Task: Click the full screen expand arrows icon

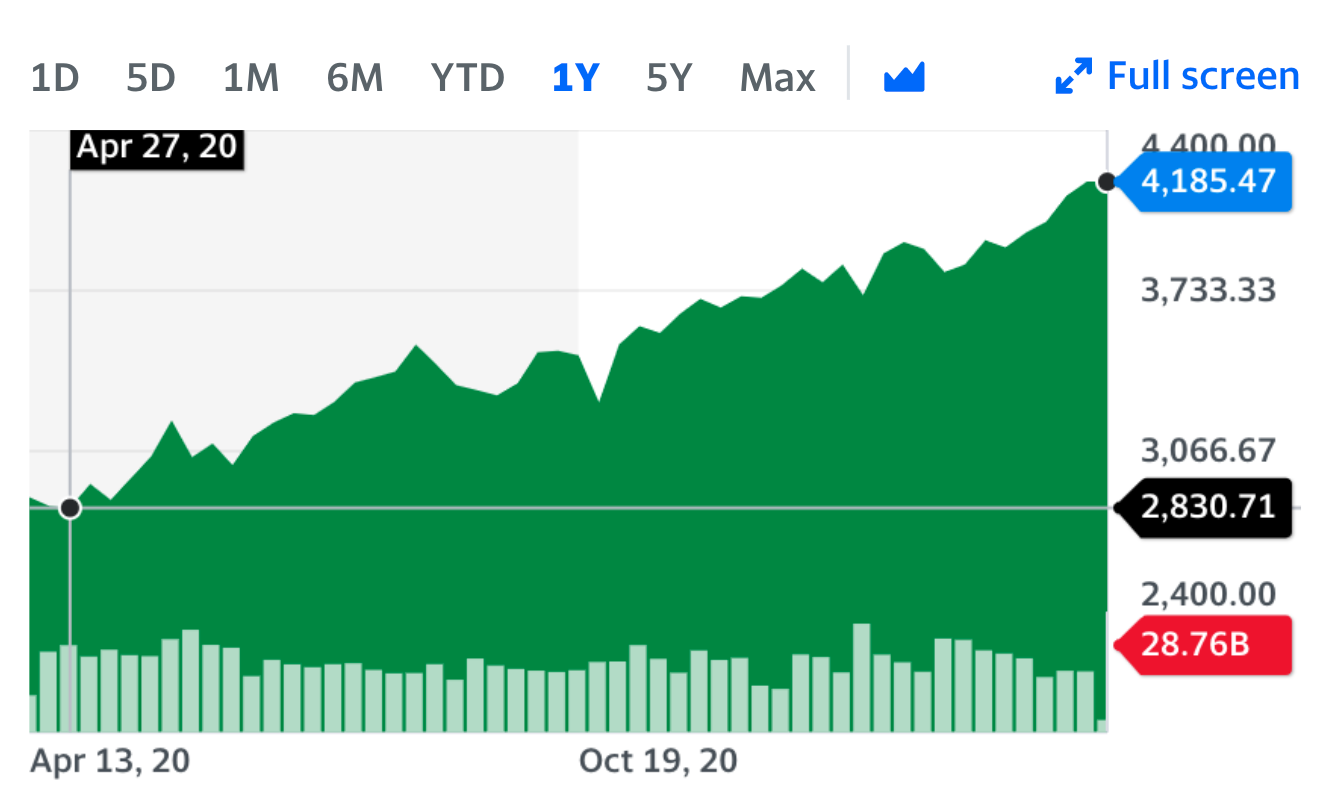Action: pyautogui.click(x=1074, y=77)
